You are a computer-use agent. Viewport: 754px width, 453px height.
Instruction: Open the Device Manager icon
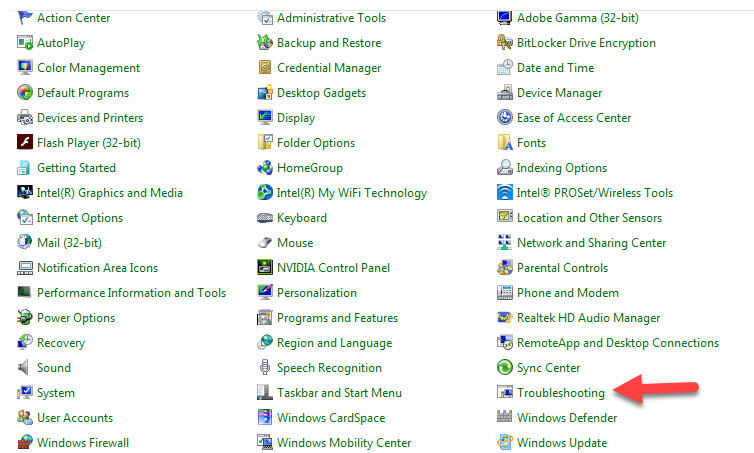[505, 93]
